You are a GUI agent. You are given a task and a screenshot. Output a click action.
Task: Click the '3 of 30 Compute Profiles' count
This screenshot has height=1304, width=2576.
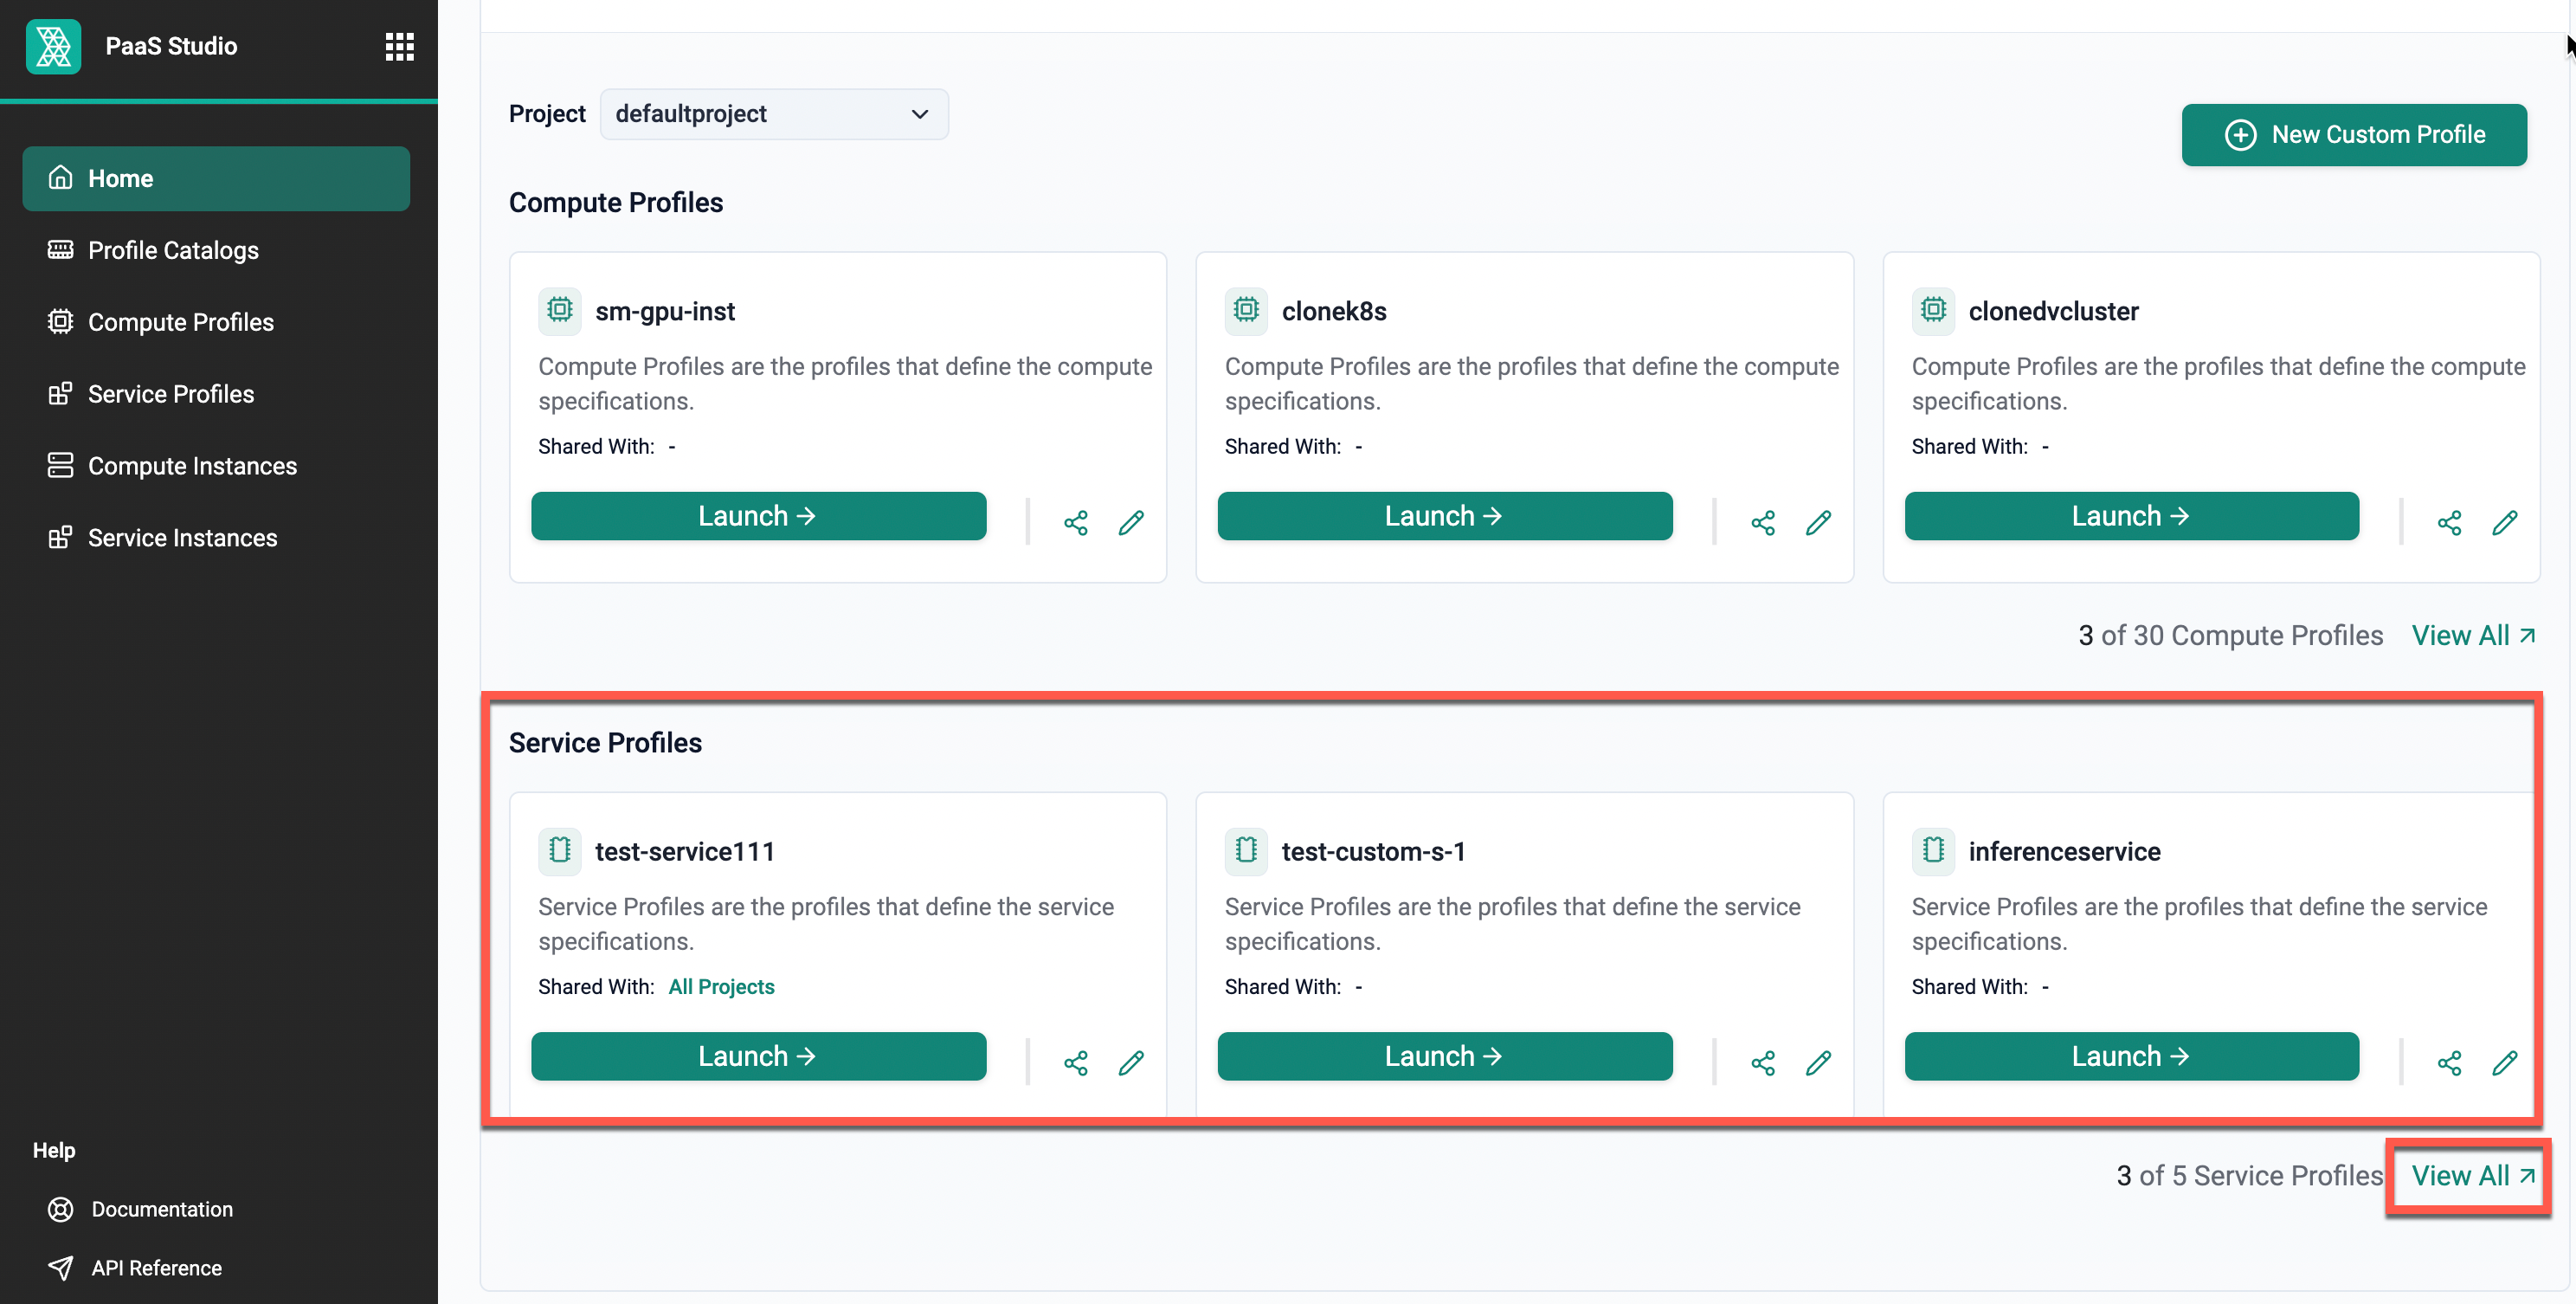click(x=2230, y=635)
